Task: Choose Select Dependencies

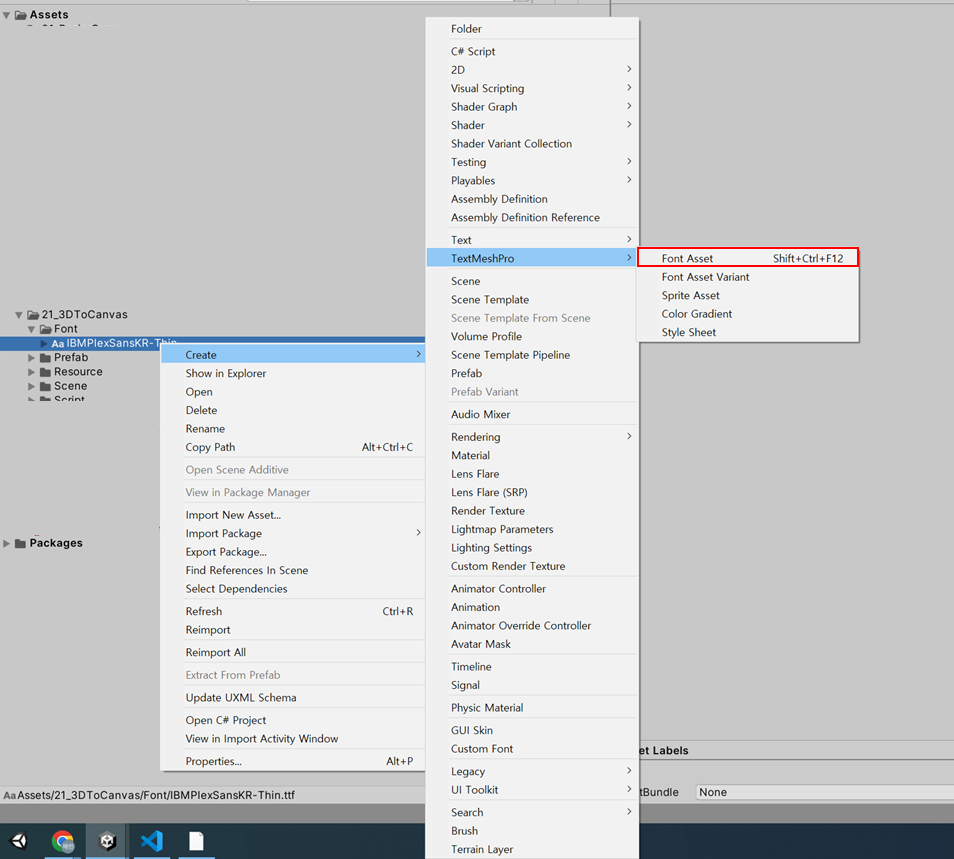Action: (x=293, y=589)
